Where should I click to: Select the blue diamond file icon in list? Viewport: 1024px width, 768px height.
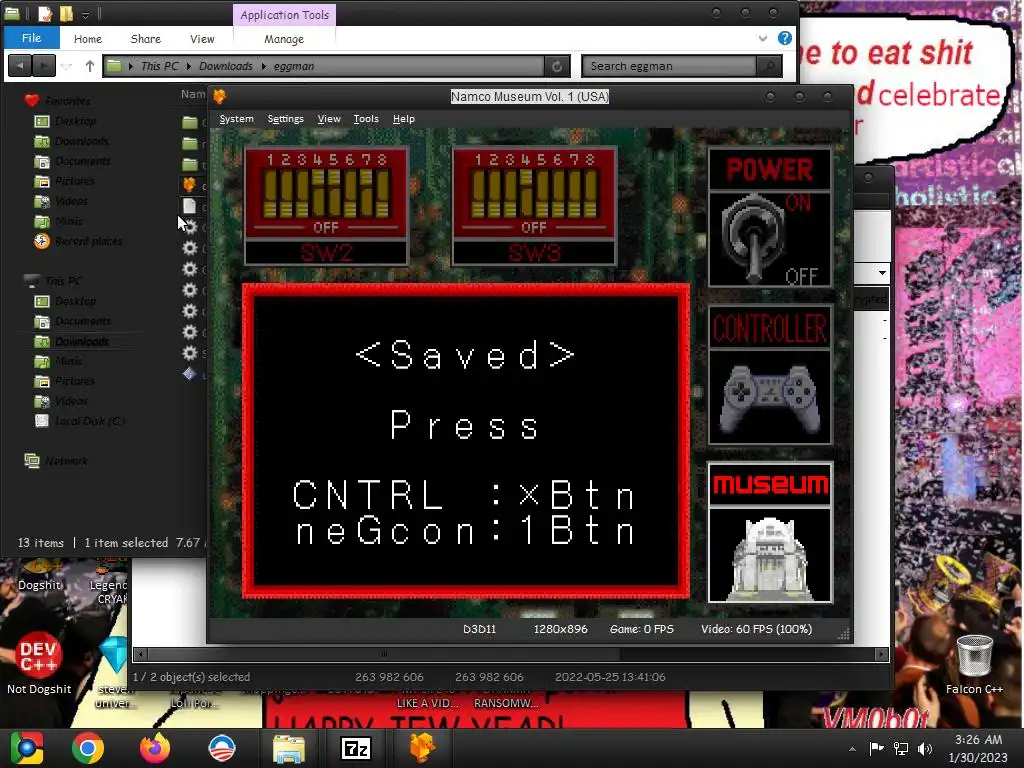click(x=189, y=374)
